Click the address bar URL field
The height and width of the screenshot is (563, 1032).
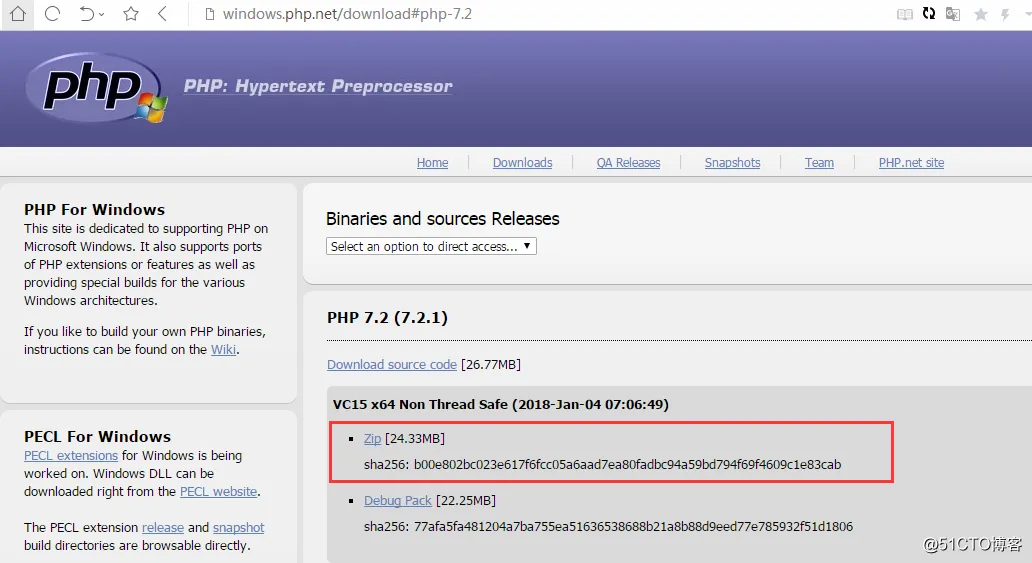tap(347, 14)
